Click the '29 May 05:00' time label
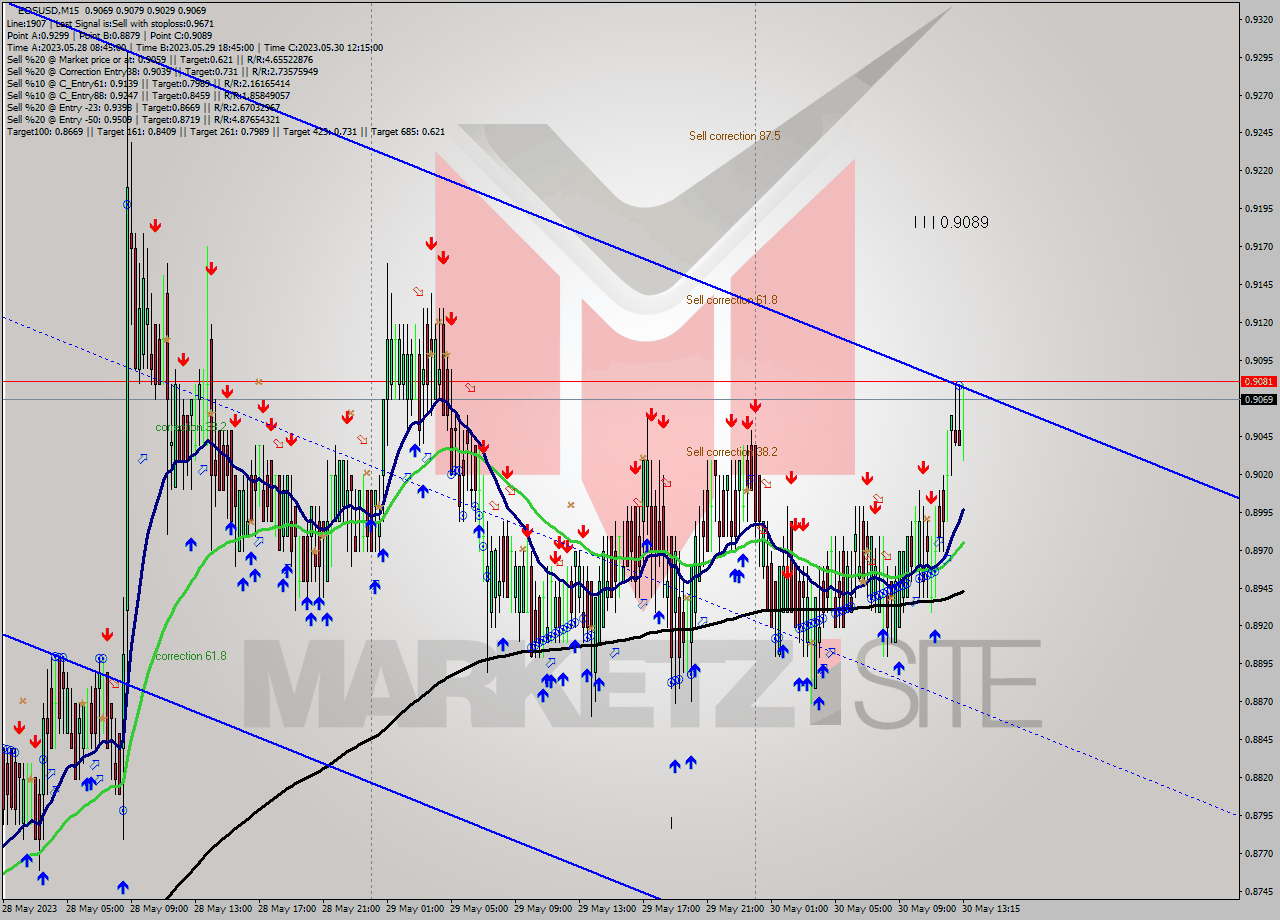1280x920 pixels. point(479,909)
